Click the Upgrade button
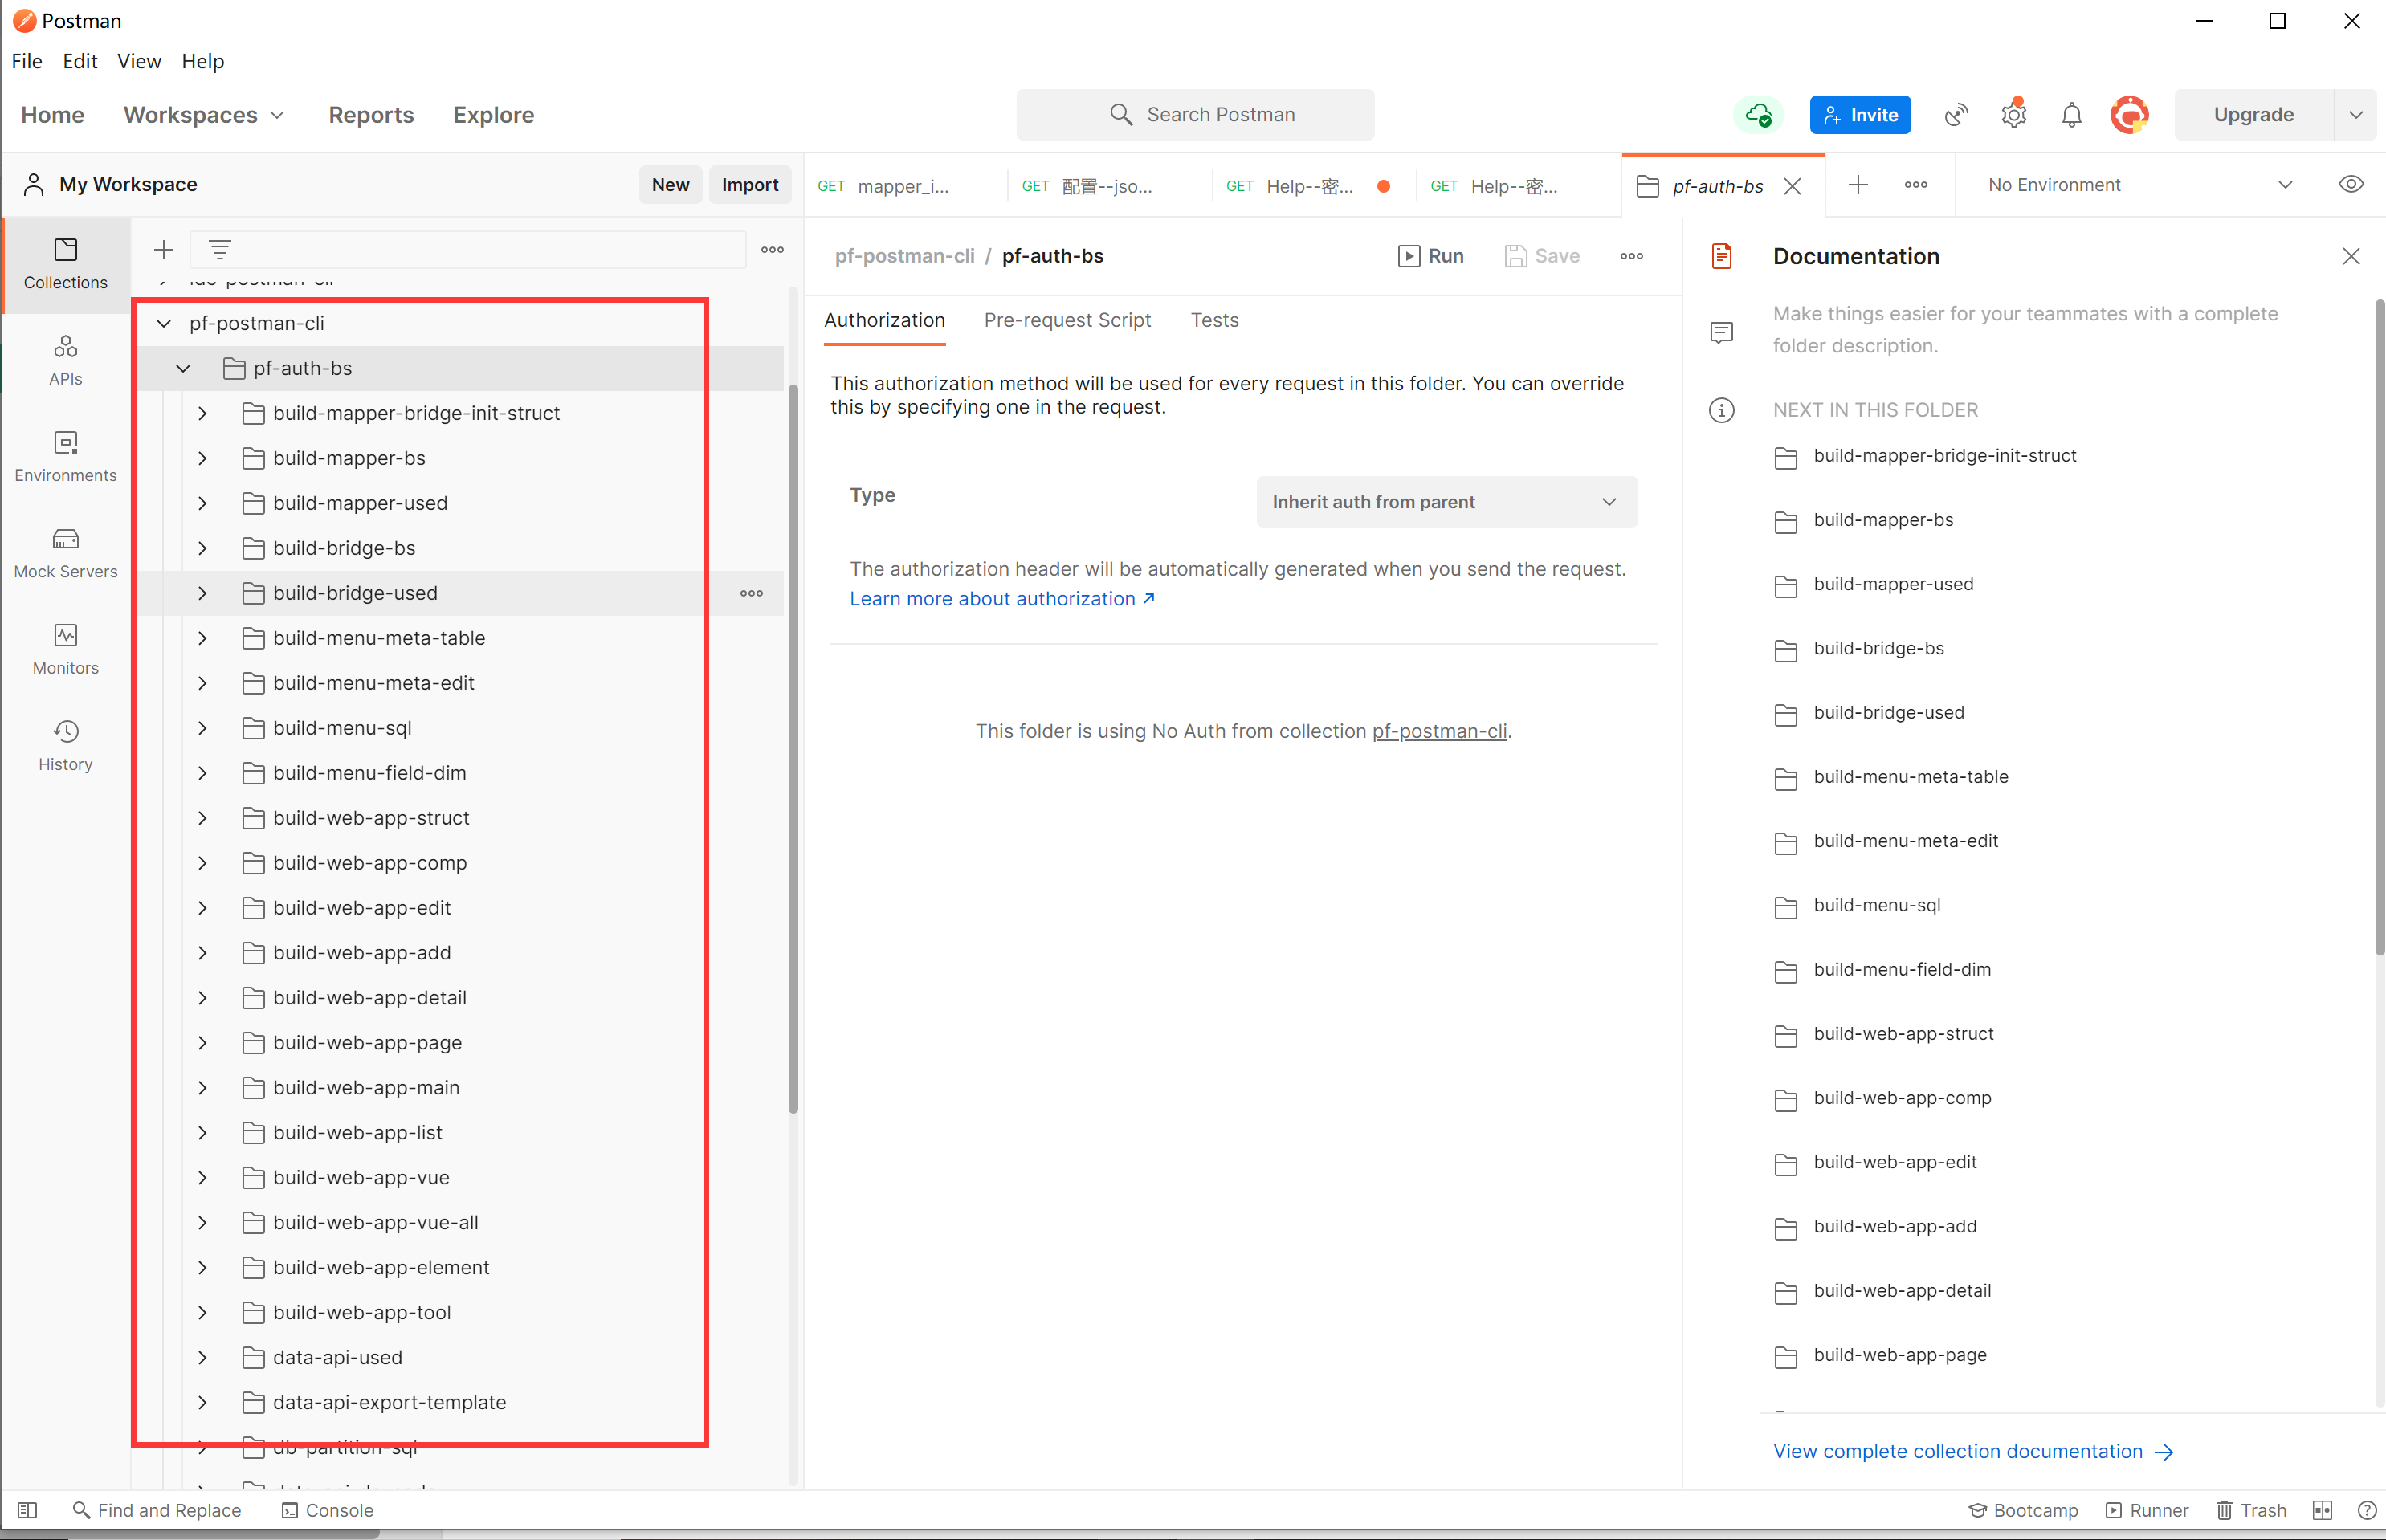Viewport: 2386px width, 1540px height. tap(2253, 115)
